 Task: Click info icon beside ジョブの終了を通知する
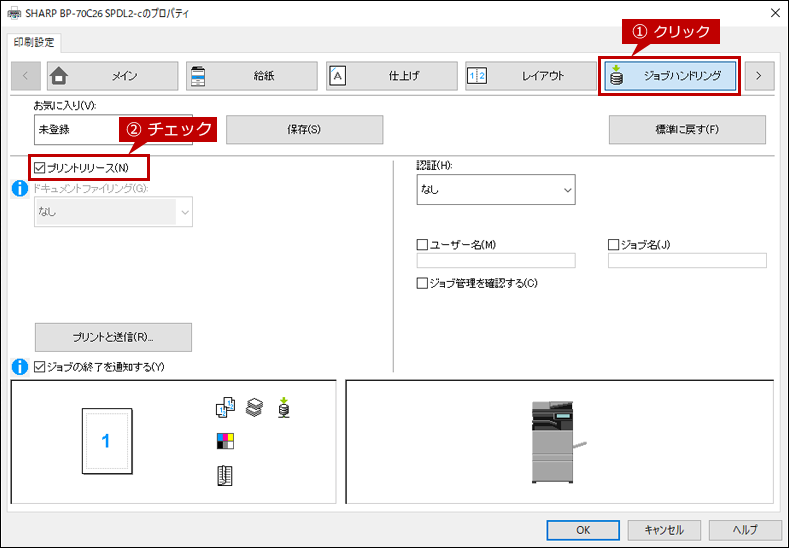point(20,367)
